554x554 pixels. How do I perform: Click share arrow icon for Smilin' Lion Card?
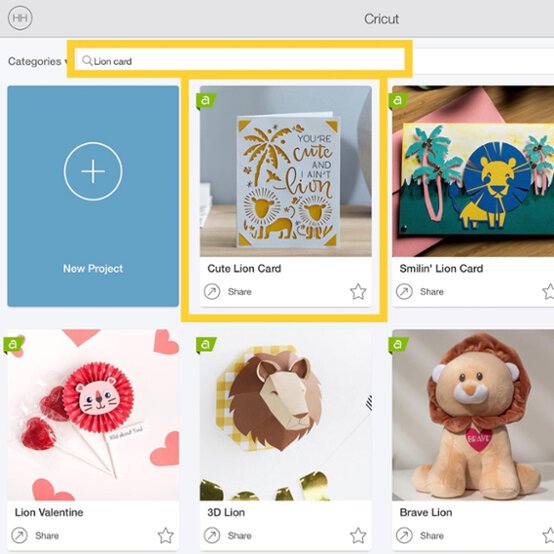tap(404, 291)
